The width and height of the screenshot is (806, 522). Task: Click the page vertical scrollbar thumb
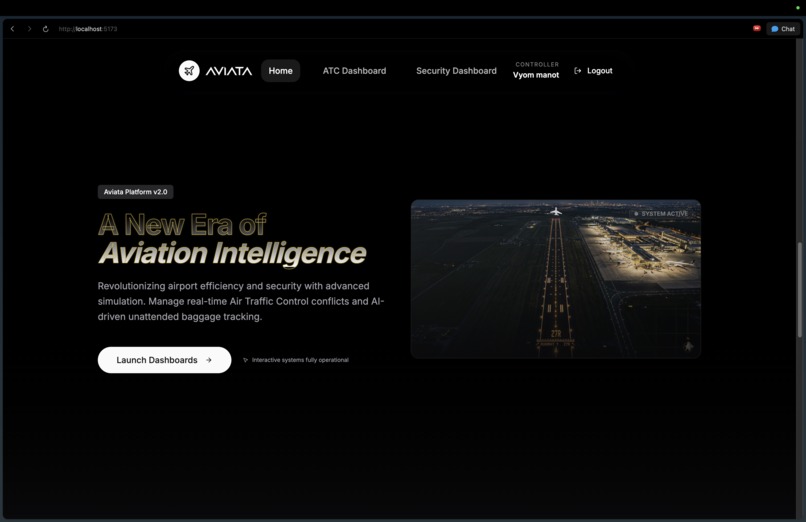pyautogui.click(x=800, y=289)
